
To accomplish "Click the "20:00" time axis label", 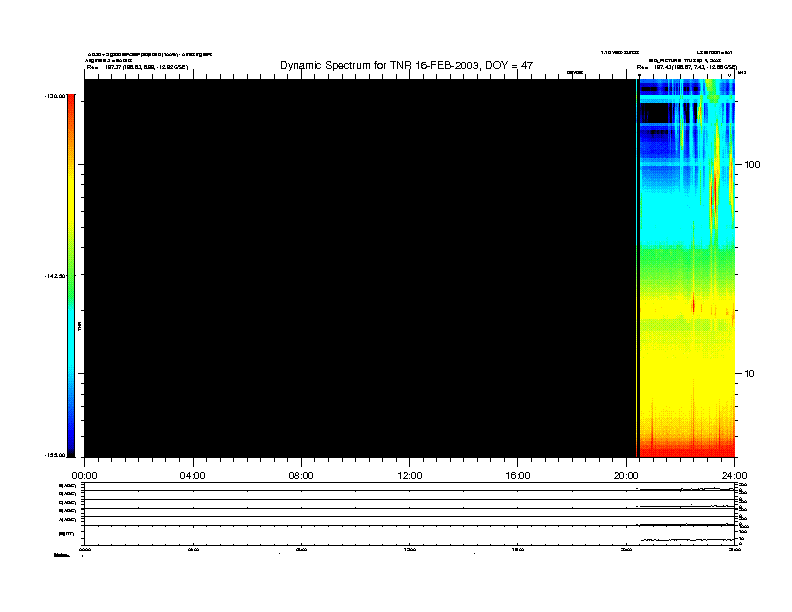I will 626,476.
